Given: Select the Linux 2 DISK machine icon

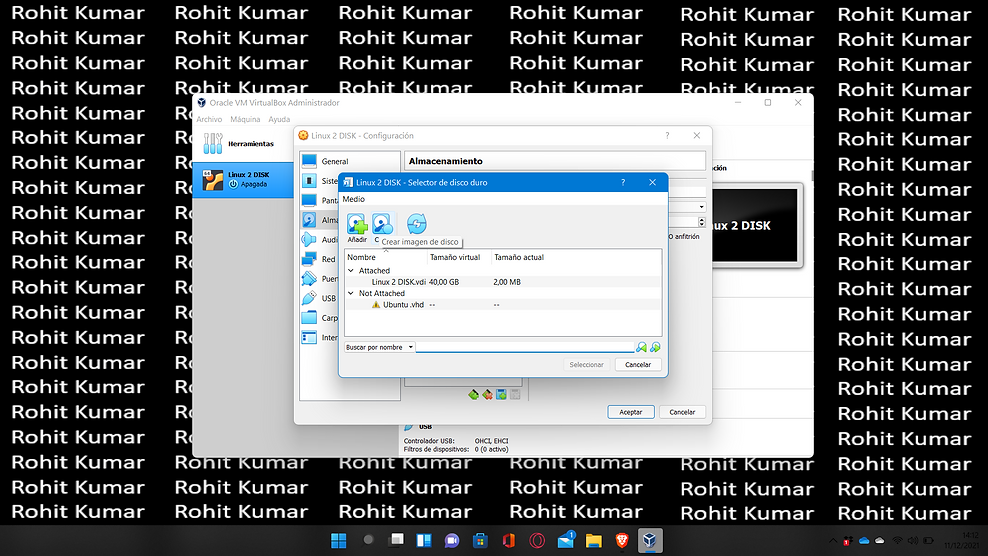Looking at the screenshot, I should pos(213,180).
